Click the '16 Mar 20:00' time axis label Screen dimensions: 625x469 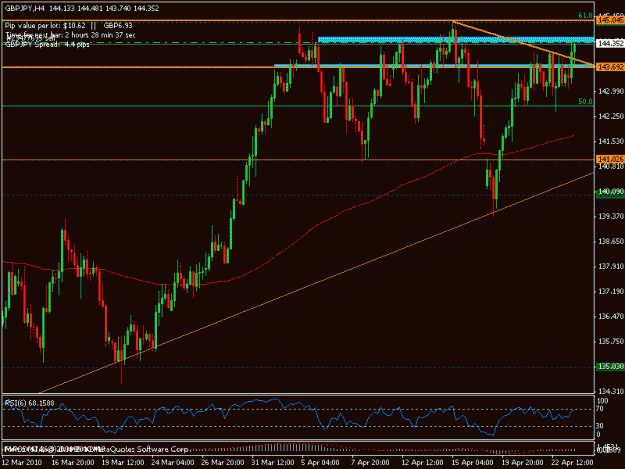(73, 462)
